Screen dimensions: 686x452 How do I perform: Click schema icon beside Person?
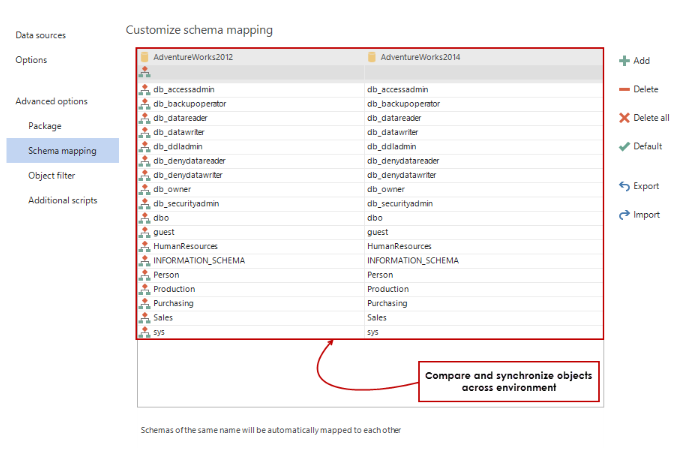144,275
